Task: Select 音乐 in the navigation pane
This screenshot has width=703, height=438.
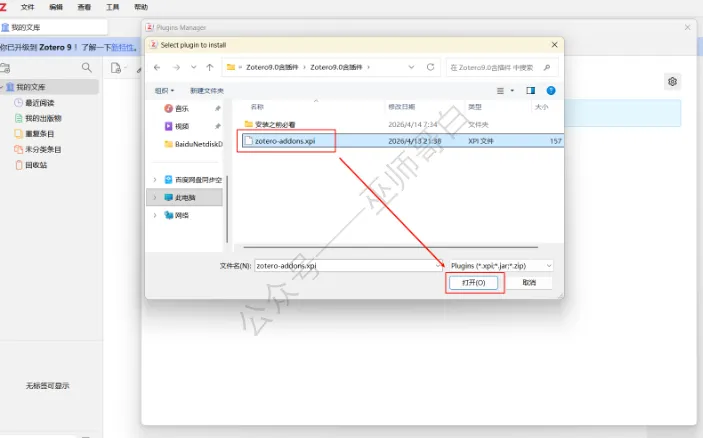Action: 182,108
